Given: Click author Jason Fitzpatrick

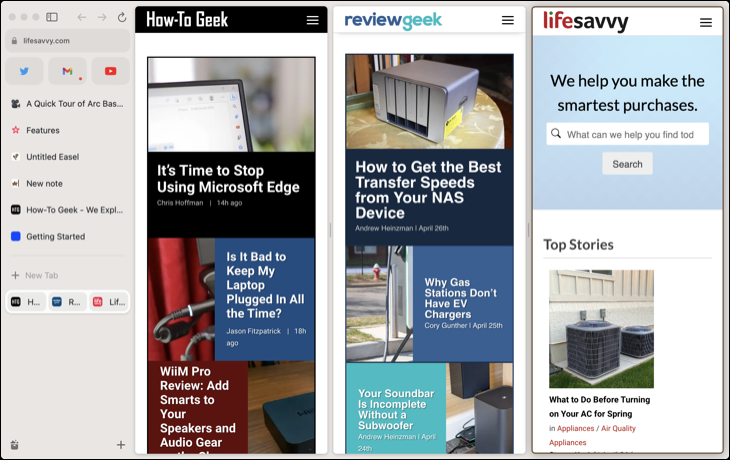Looking at the screenshot, I should [253, 331].
